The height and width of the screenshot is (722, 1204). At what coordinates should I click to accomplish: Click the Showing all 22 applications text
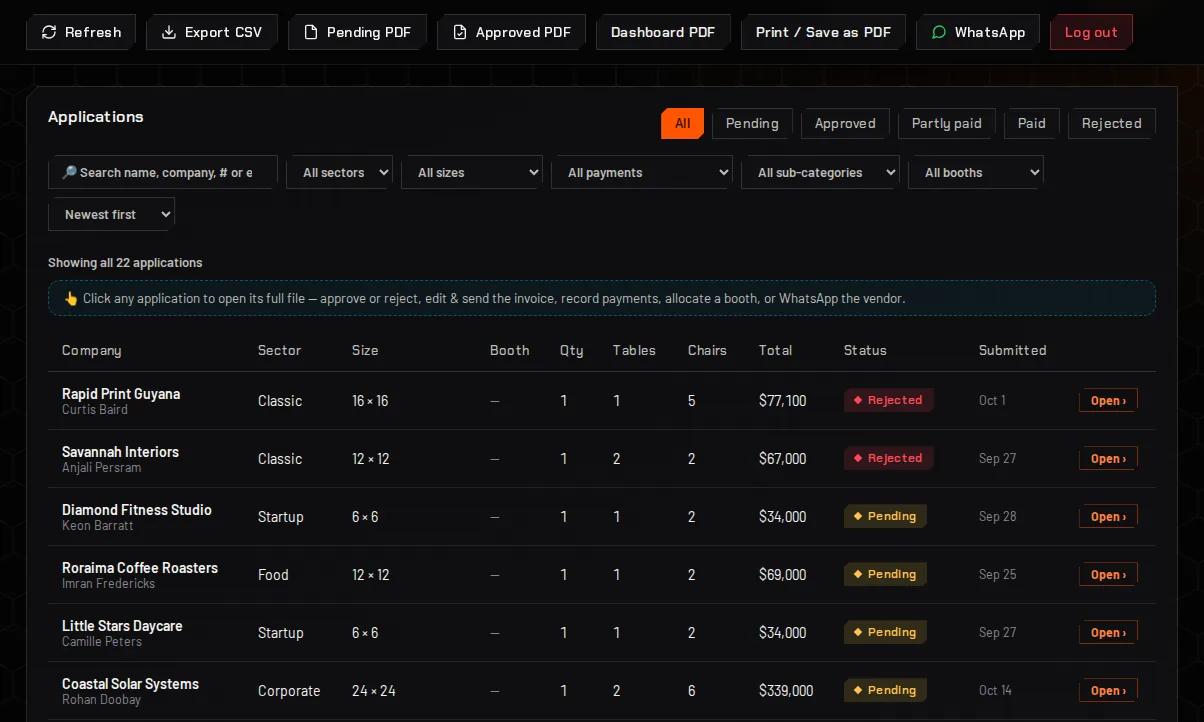(x=125, y=263)
